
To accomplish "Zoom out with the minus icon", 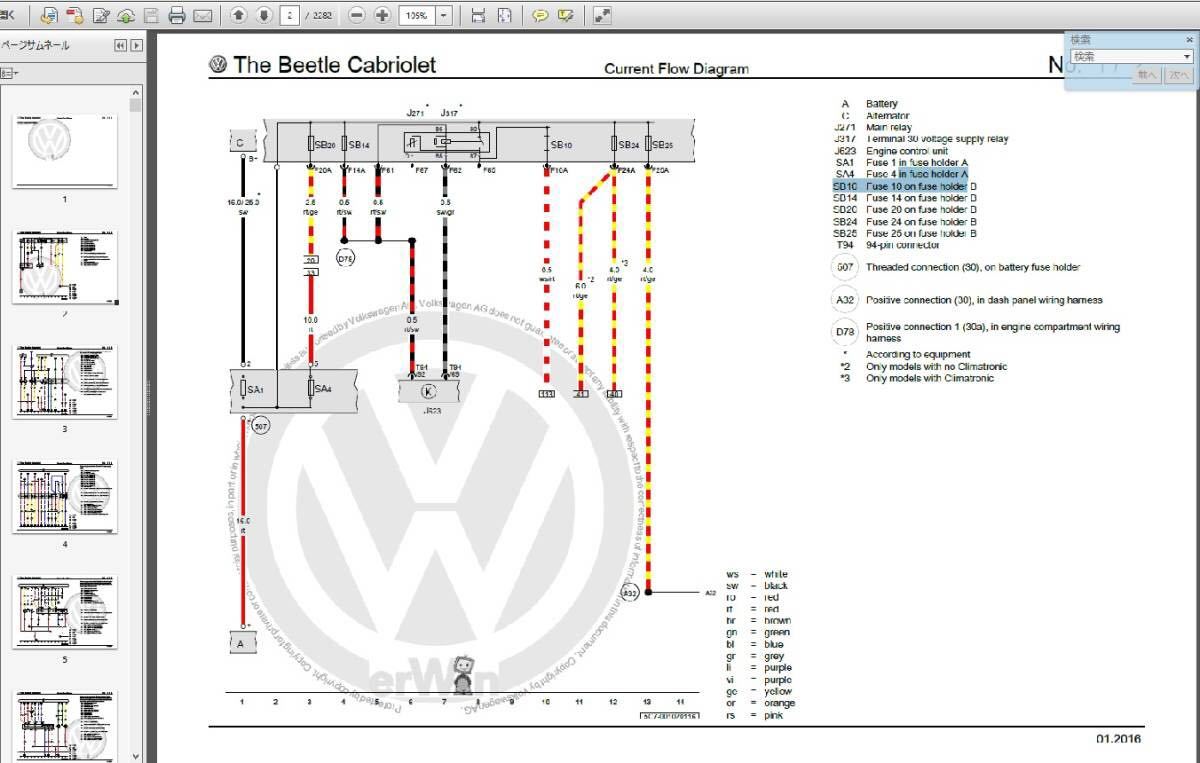I will (357, 15).
